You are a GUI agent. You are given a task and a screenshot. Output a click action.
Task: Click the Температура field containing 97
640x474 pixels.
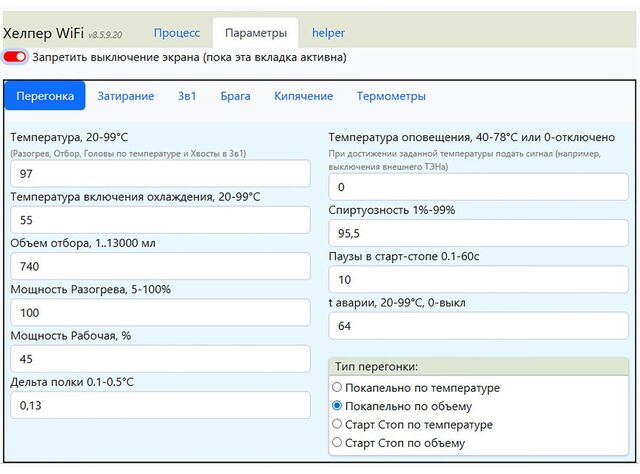point(160,175)
